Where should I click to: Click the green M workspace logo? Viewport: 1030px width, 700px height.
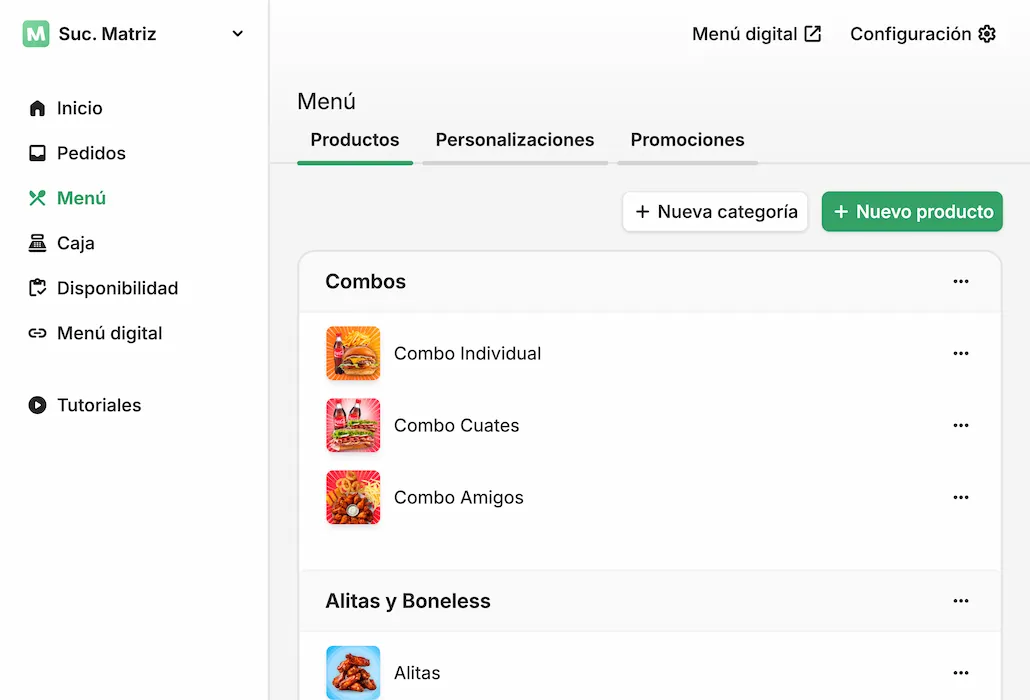tap(34, 33)
